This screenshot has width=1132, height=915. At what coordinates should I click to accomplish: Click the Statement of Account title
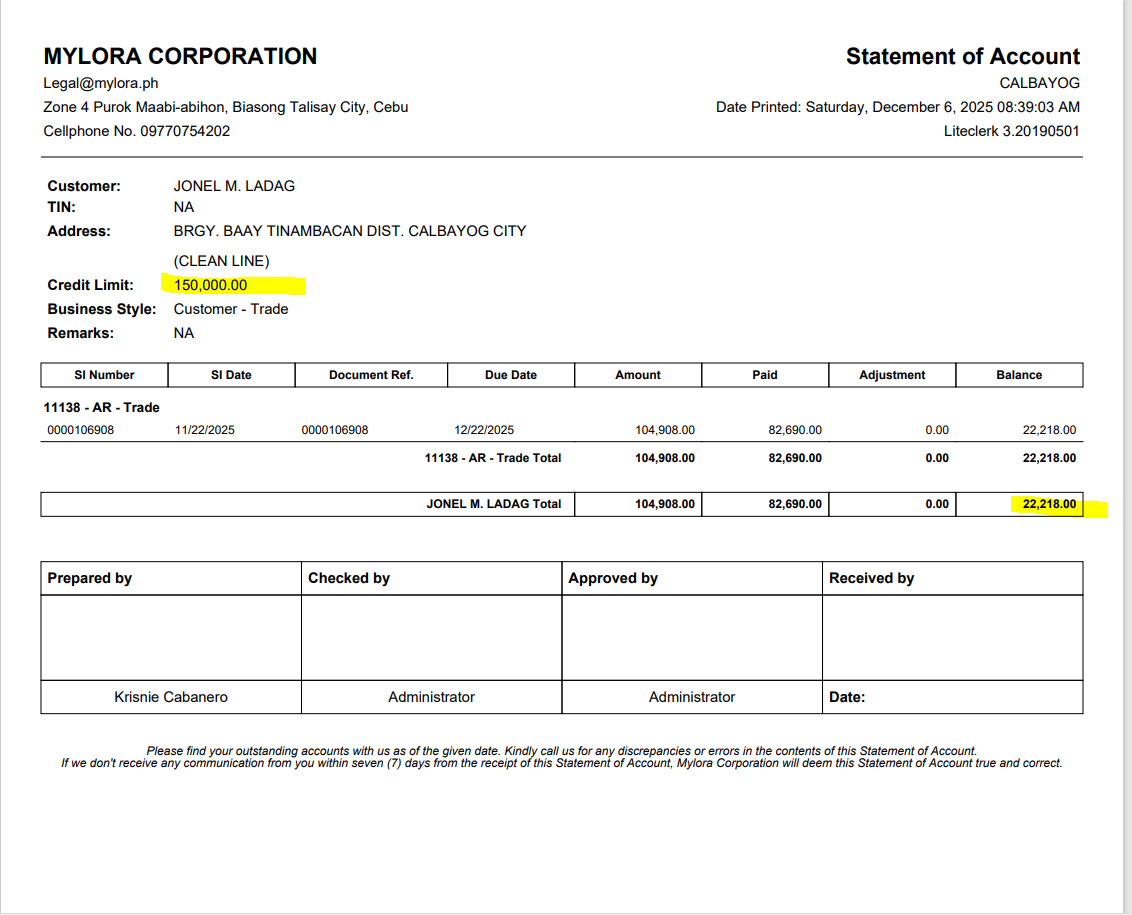pos(962,56)
